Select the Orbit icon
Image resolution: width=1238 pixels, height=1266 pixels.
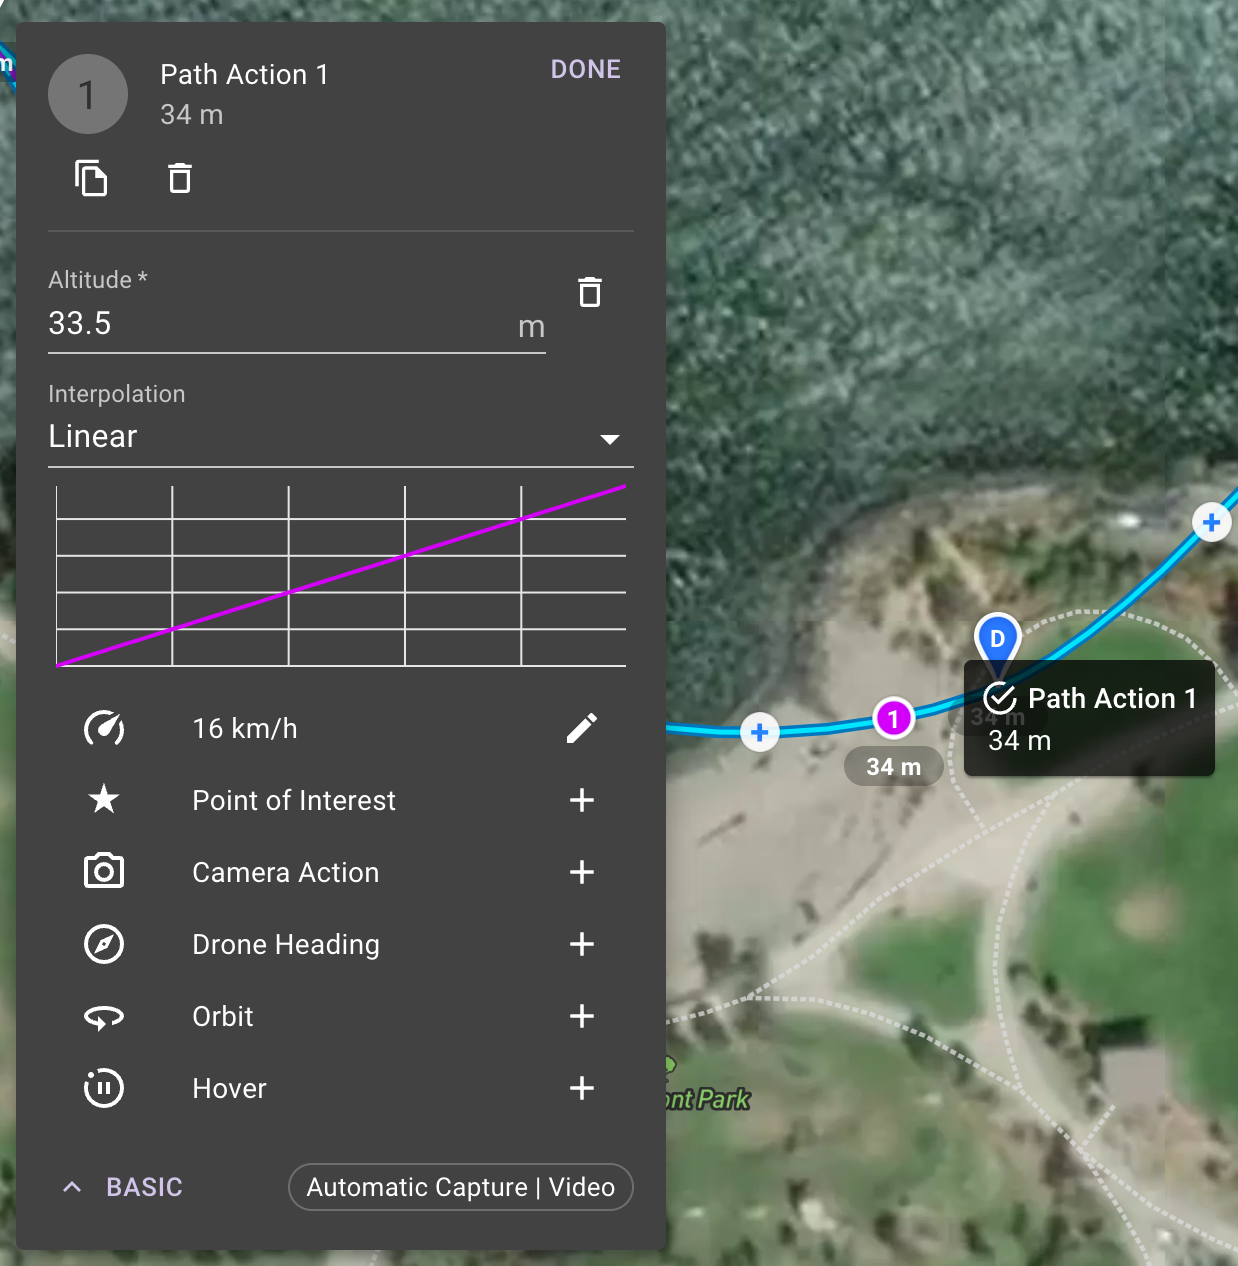click(x=104, y=1016)
